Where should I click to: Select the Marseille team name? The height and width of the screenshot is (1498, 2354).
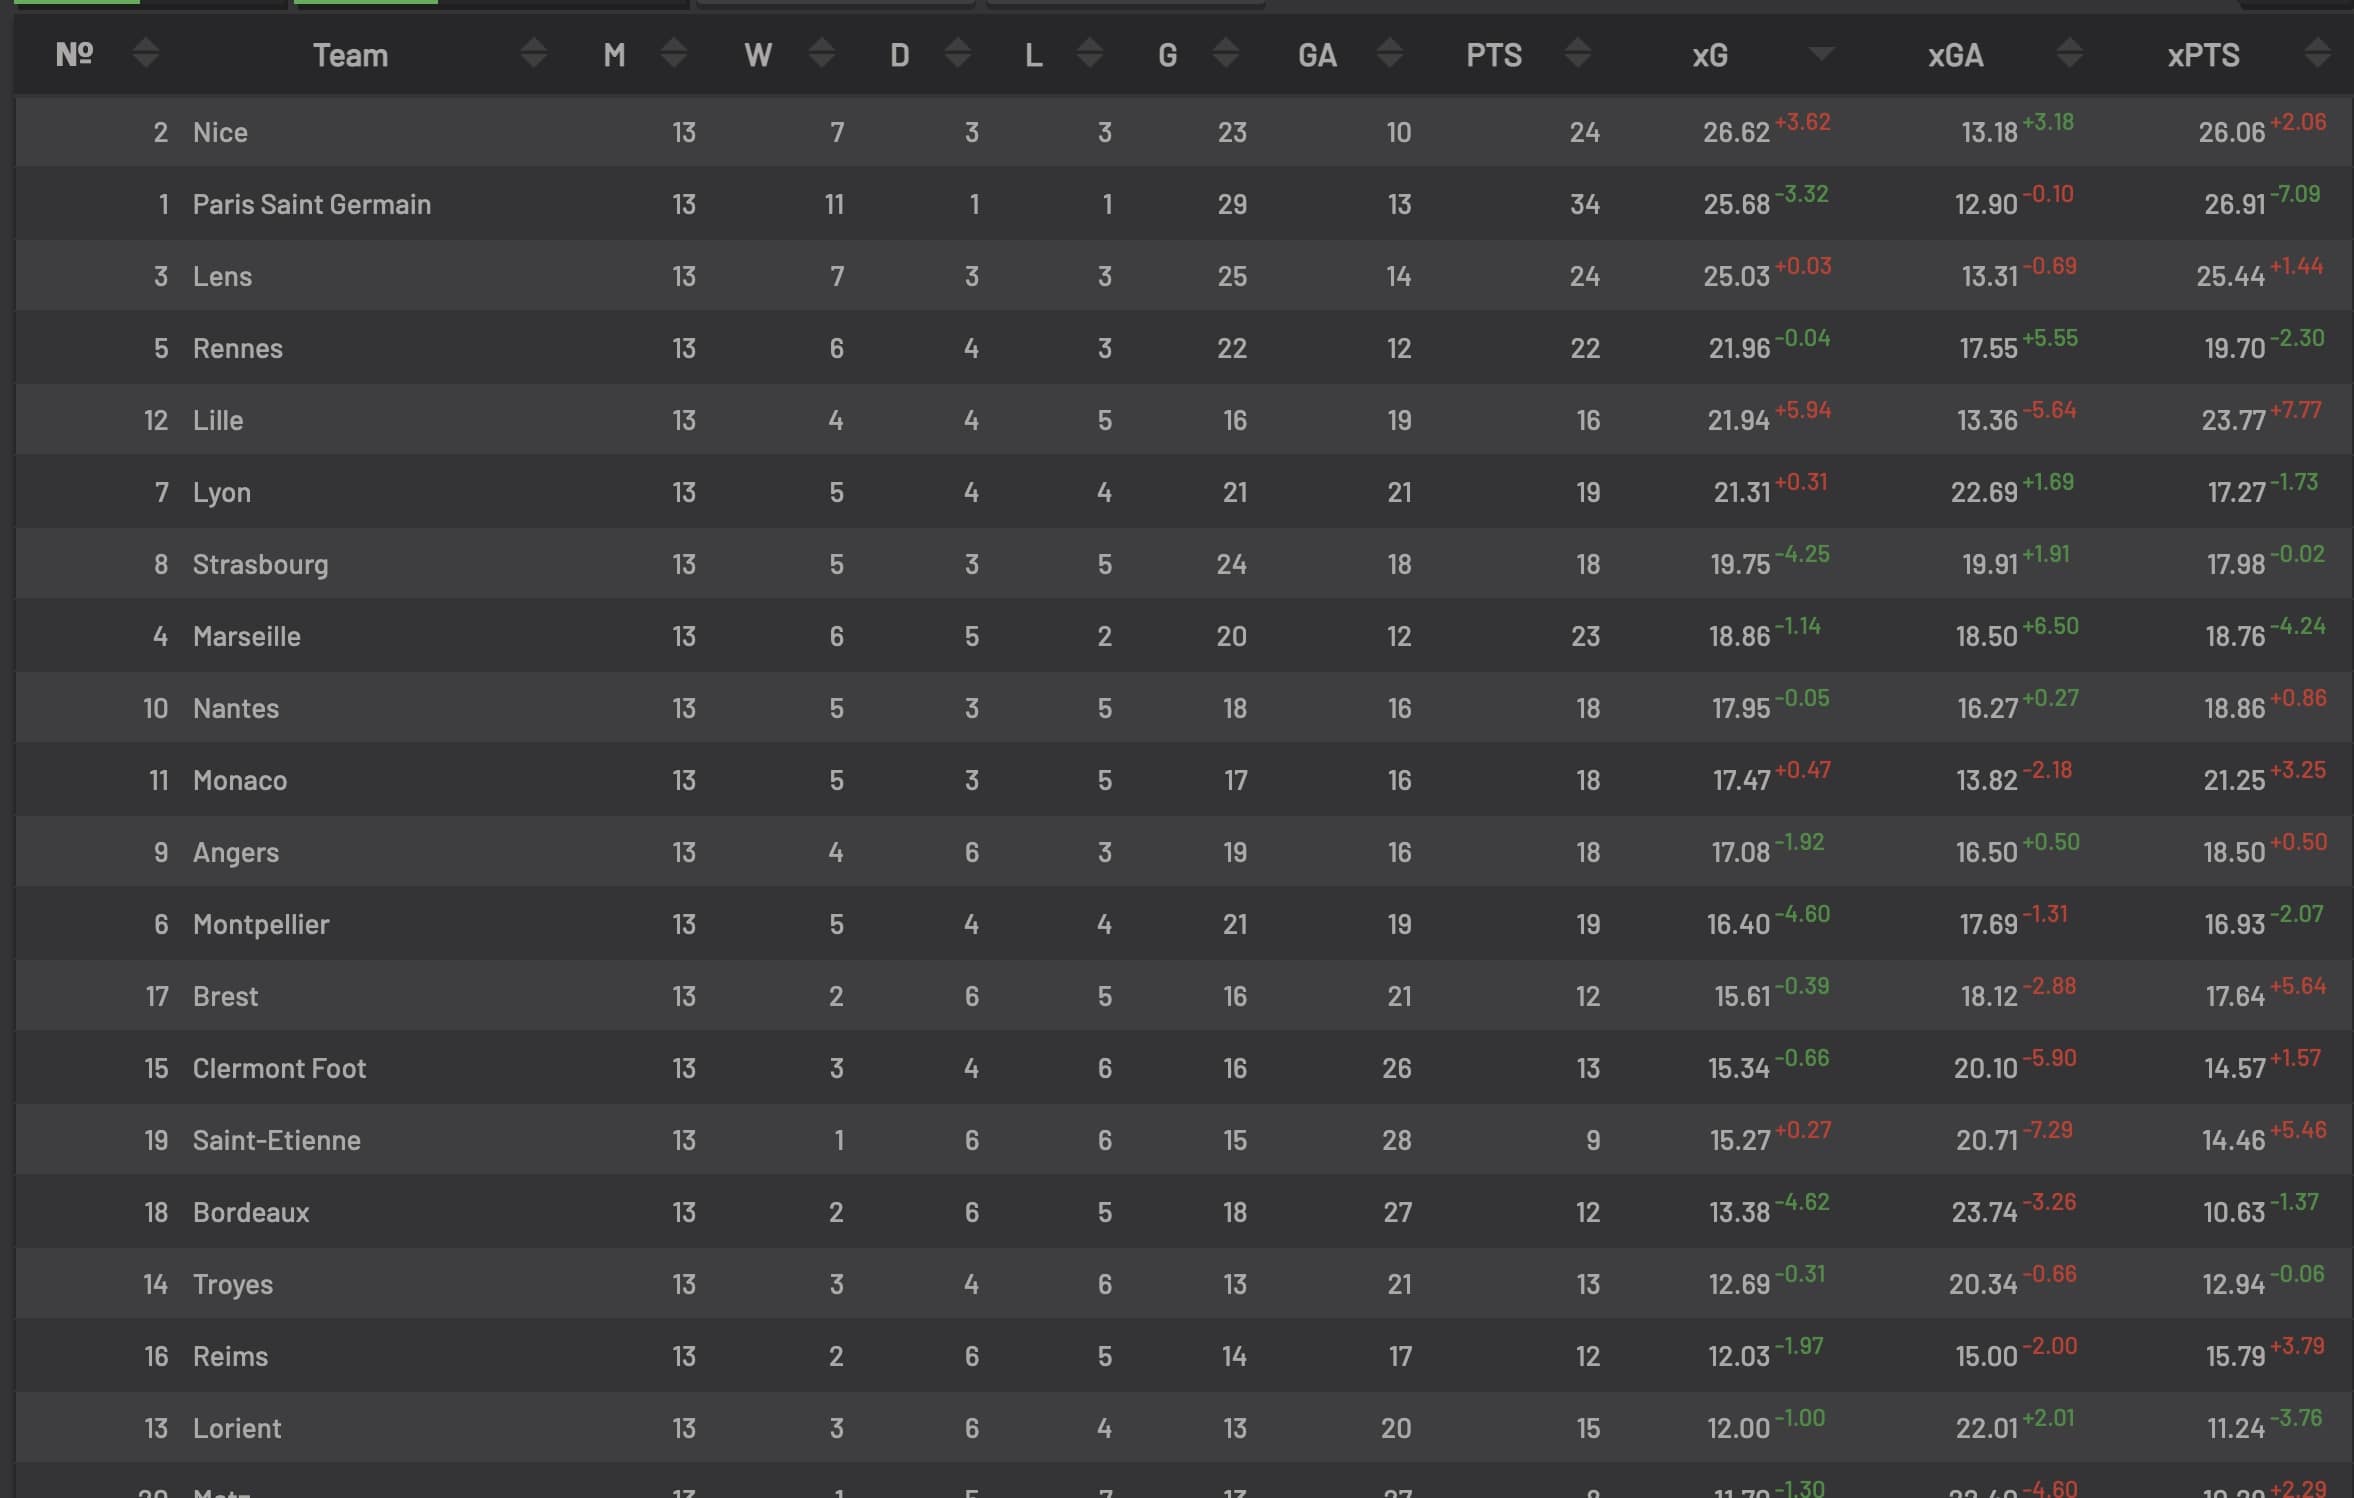247,636
